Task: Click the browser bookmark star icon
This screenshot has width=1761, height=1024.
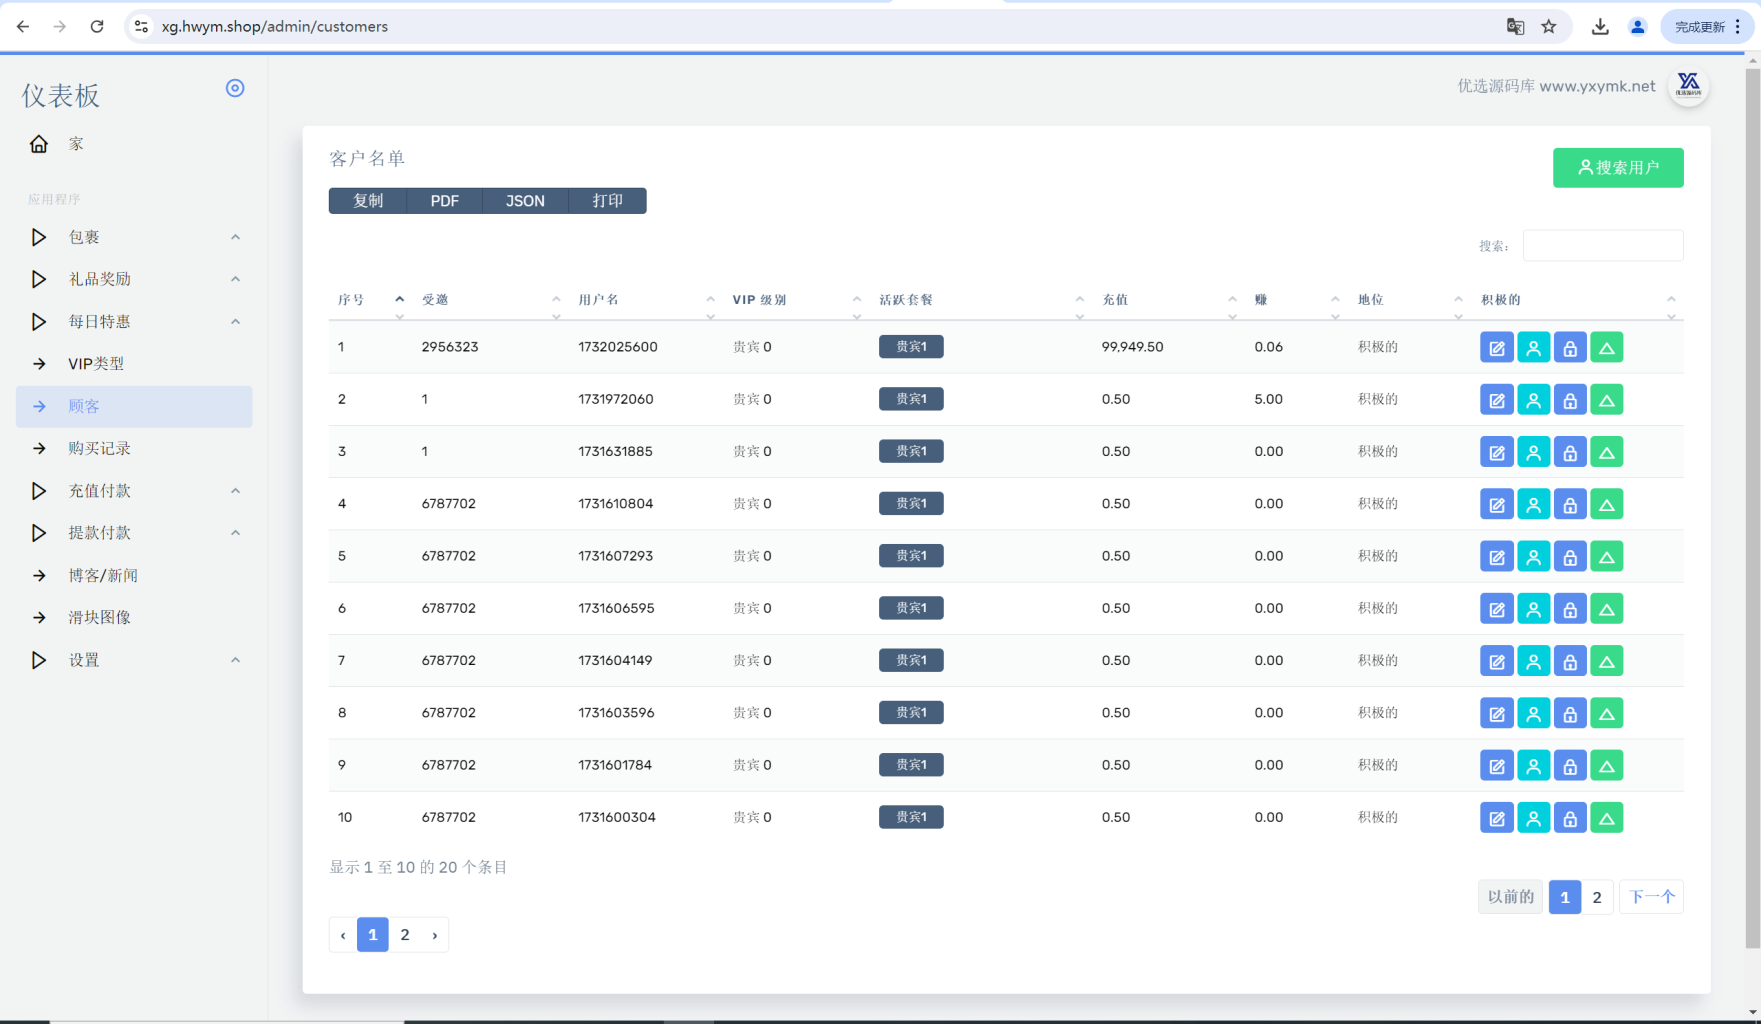Action: (x=1549, y=27)
